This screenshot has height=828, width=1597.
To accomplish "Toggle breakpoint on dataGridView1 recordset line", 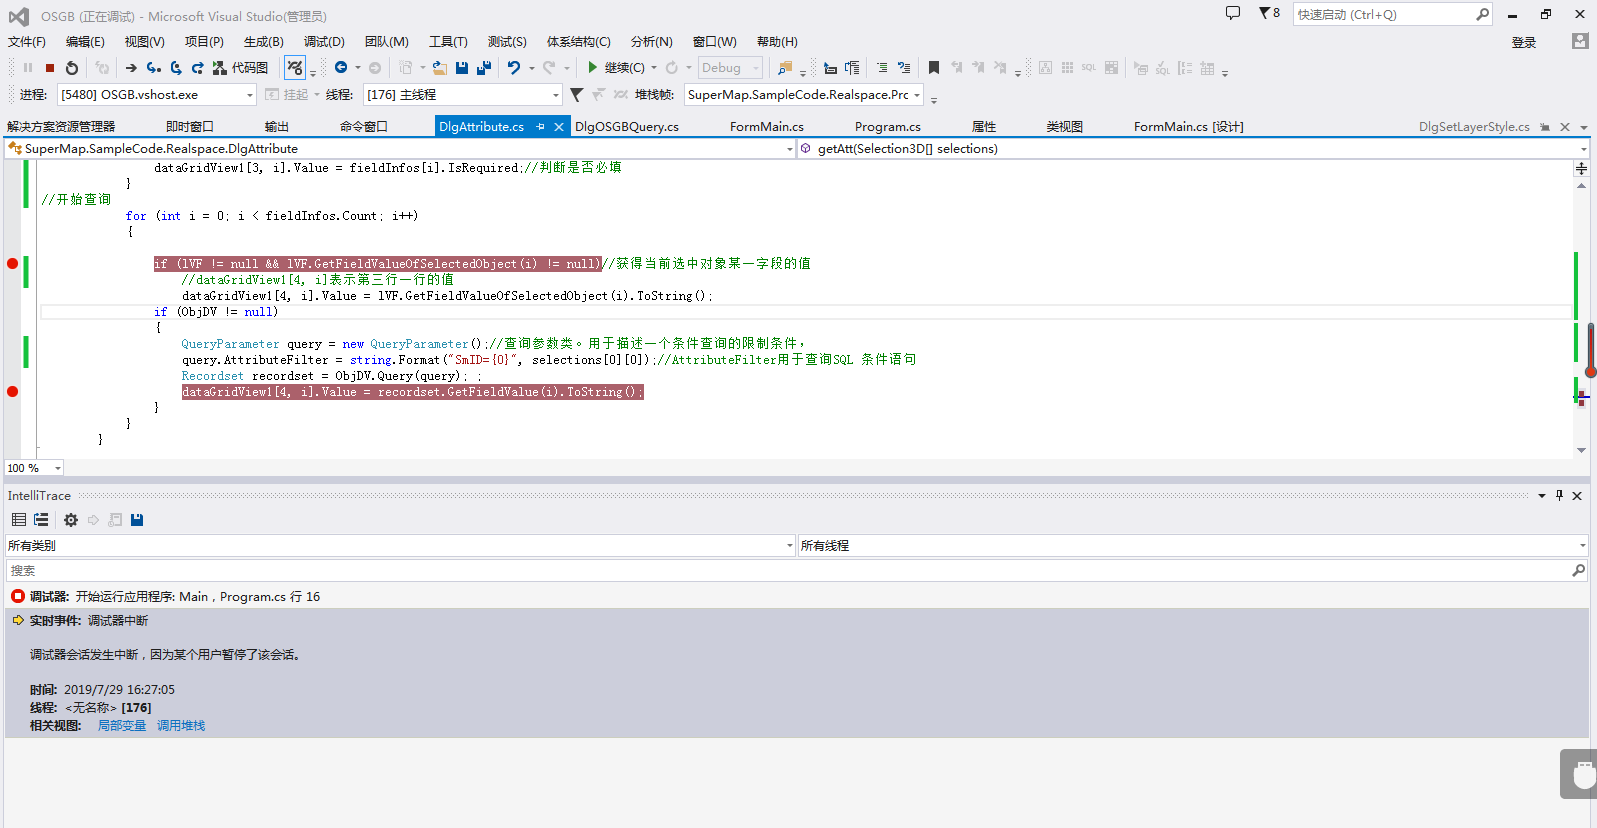I will [13, 392].
